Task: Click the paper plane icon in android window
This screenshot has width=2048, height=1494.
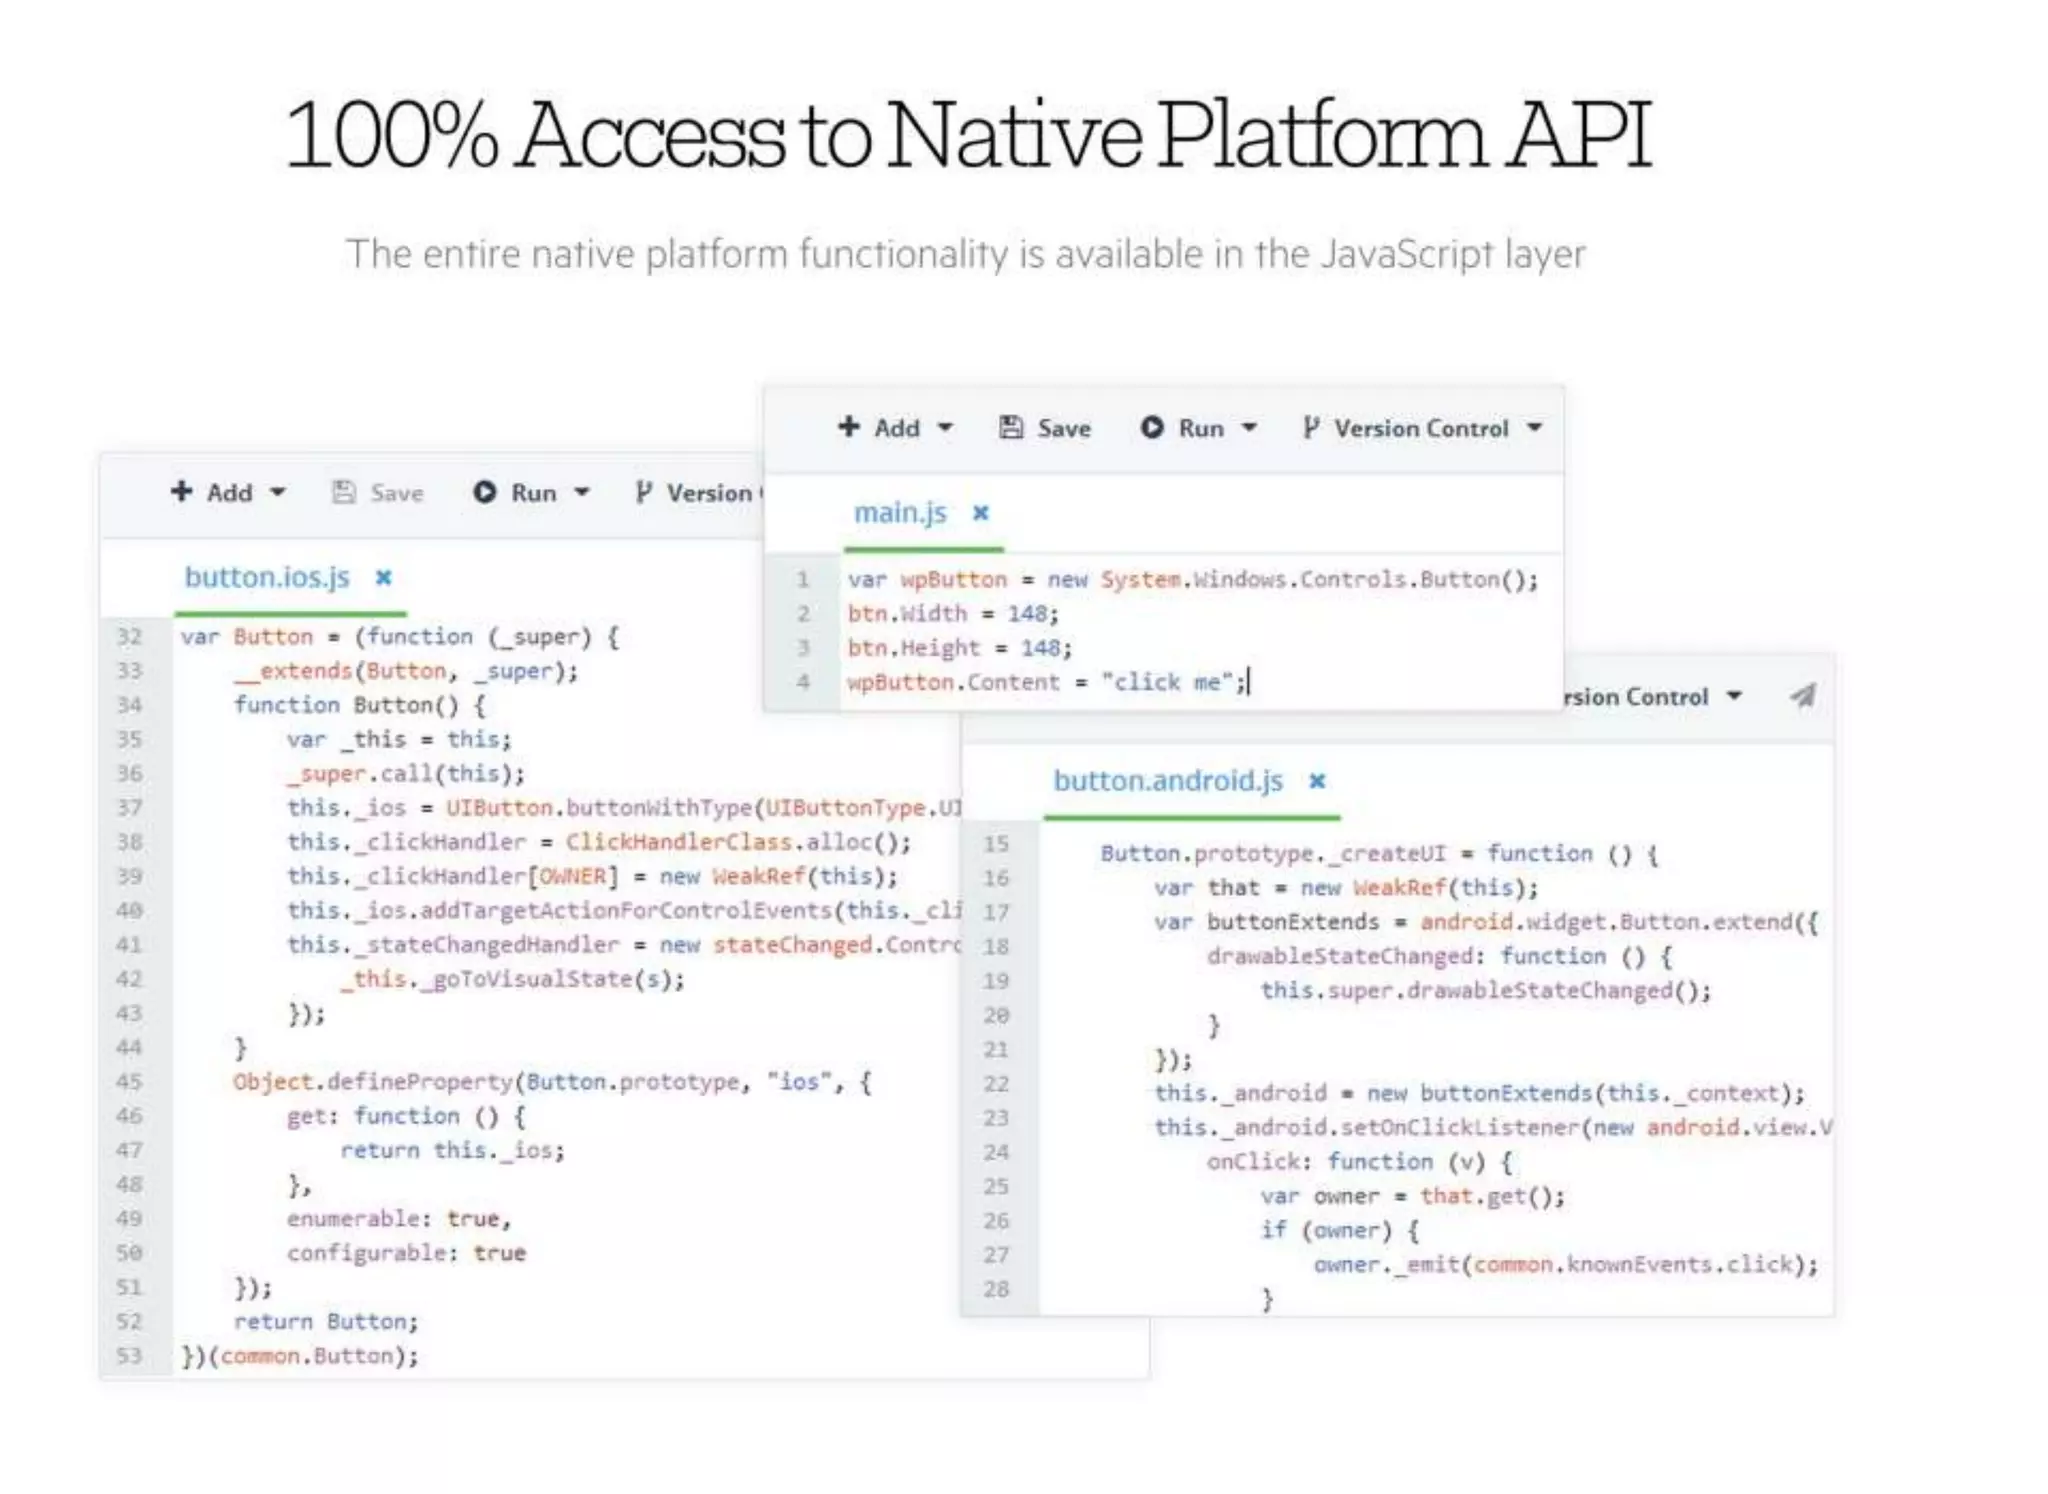Action: [x=1803, y=696]
